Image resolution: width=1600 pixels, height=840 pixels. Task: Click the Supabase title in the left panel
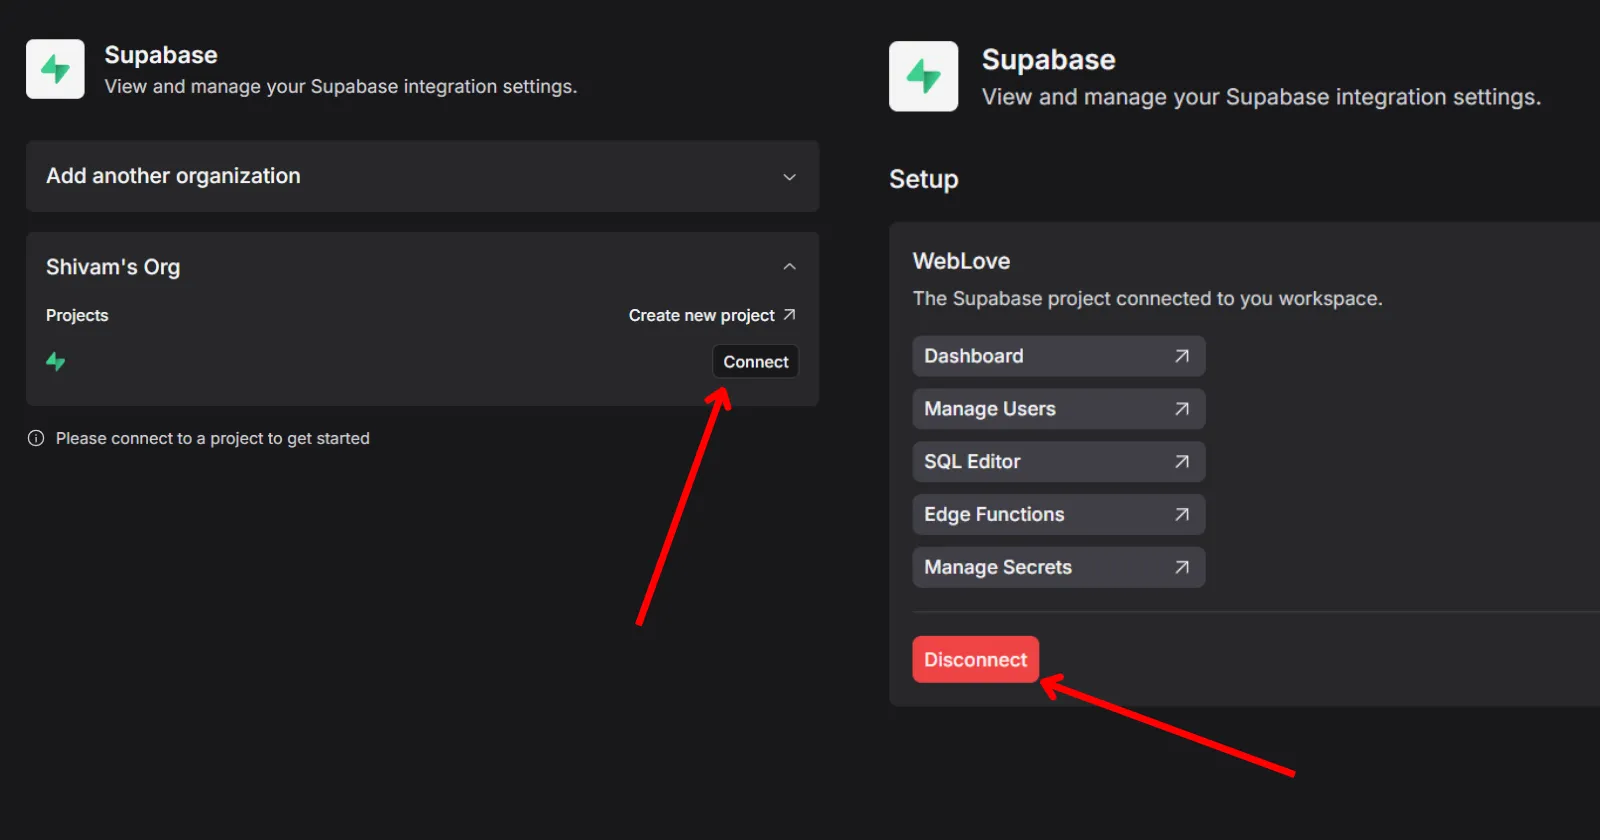pyautogui.click(x=161, y=55)
